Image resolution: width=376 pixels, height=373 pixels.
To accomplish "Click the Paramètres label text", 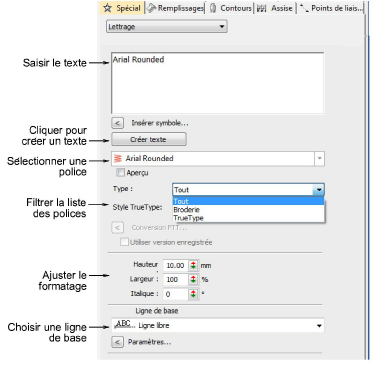I will (149, 342).
